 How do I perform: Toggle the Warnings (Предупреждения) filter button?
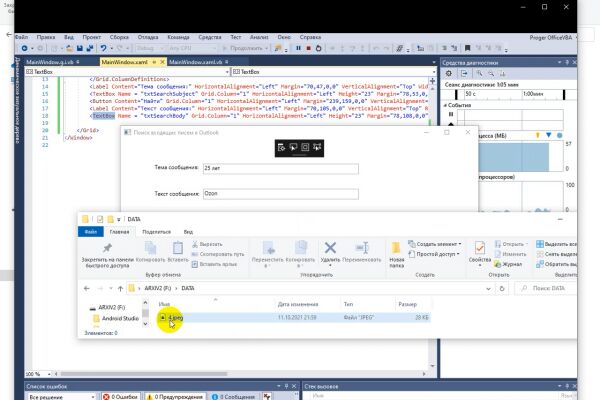pyautogui.click(x=176, y=397)
